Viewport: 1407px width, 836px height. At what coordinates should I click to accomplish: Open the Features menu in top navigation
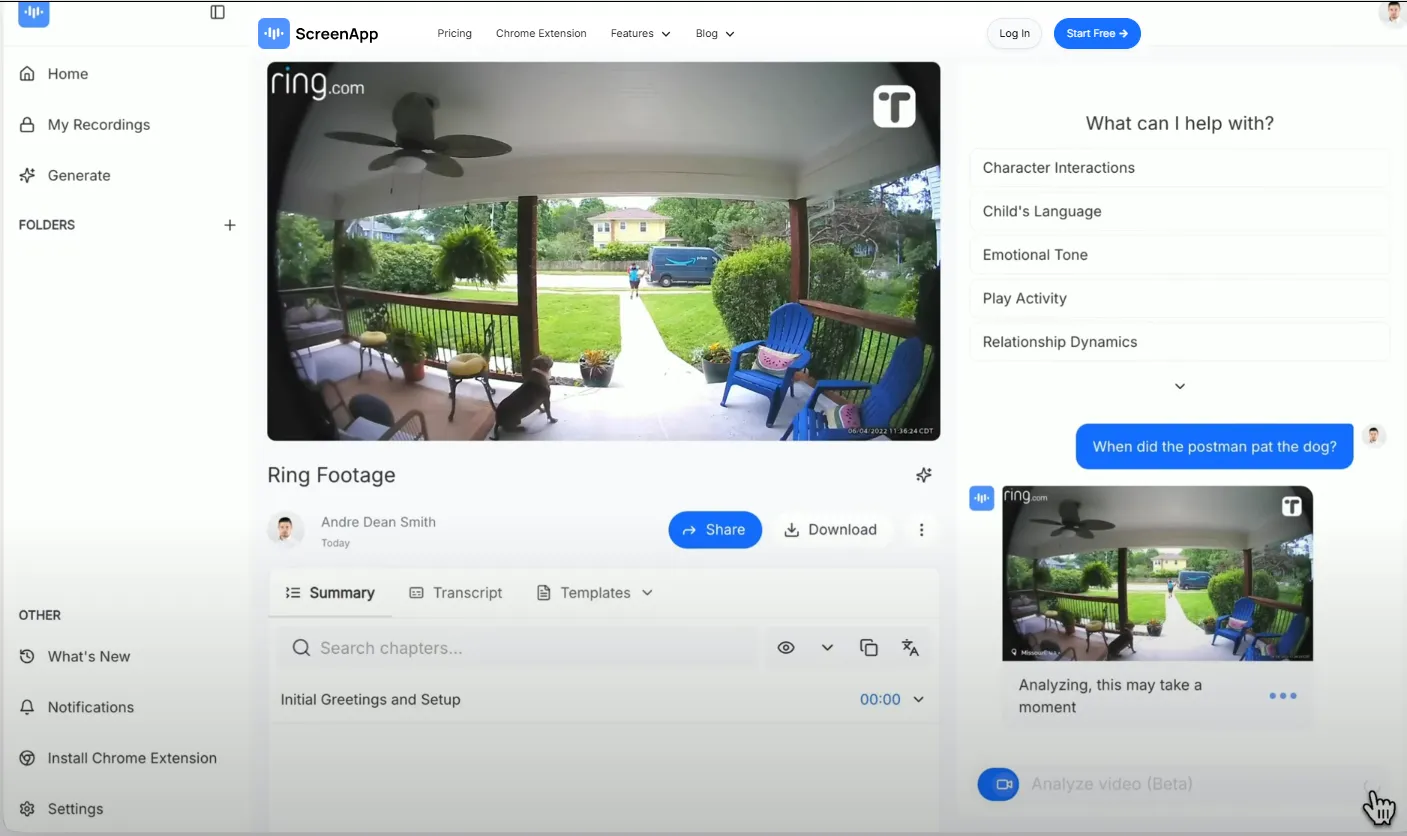point(640,33)
